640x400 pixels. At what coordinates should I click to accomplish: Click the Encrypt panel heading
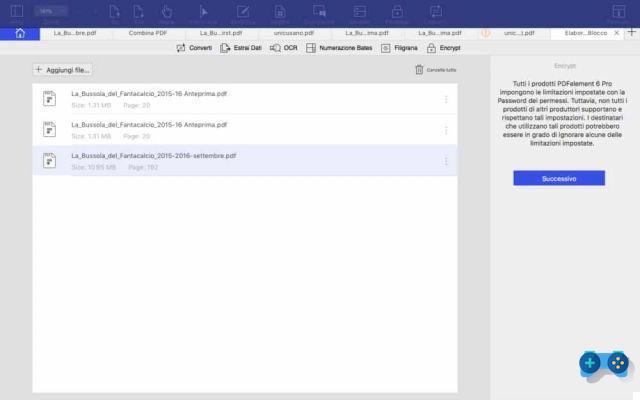point(565,66)
